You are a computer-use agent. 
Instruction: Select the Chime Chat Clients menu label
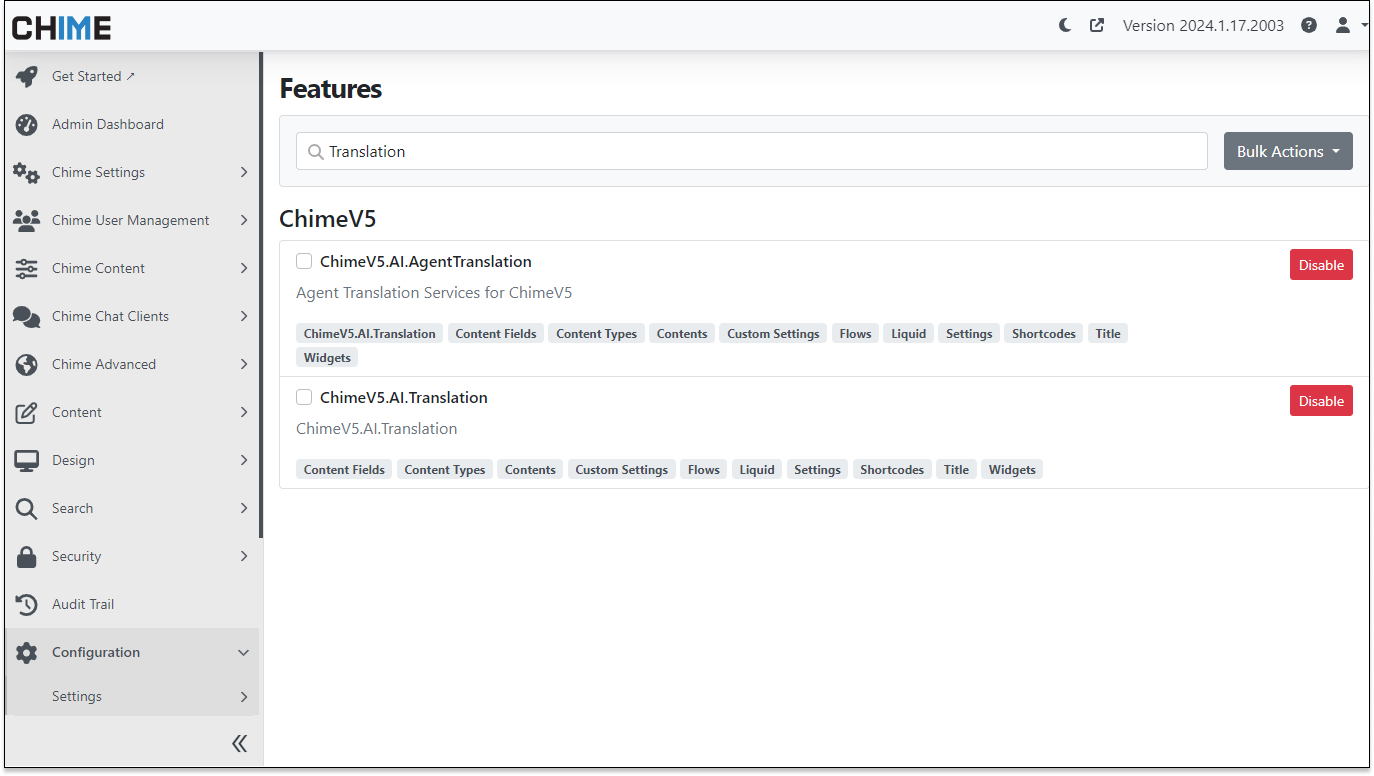tap(110, 316)
